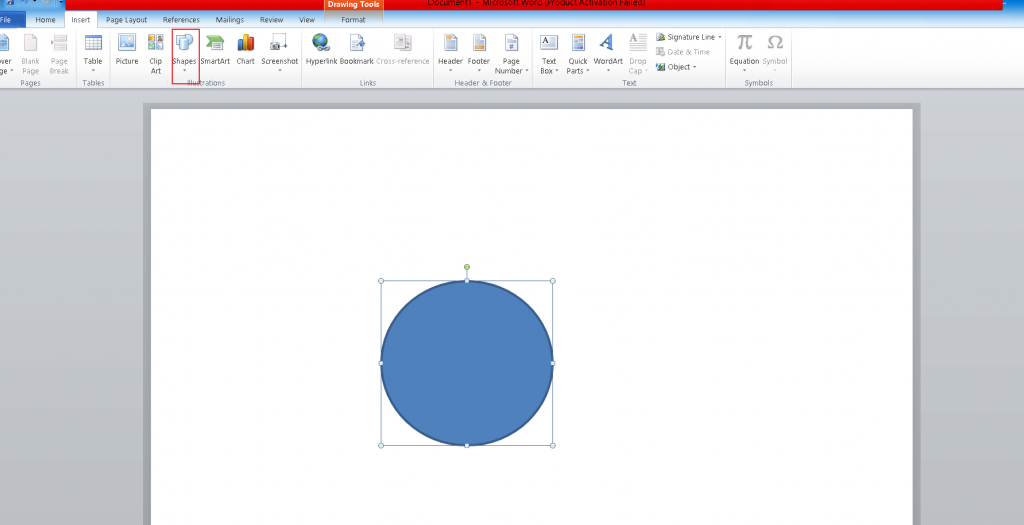Expand the Signature Line dropdown arrow
Image resolution: width=1024 pixels, height=525 pixels.
(x=720, y=37)
